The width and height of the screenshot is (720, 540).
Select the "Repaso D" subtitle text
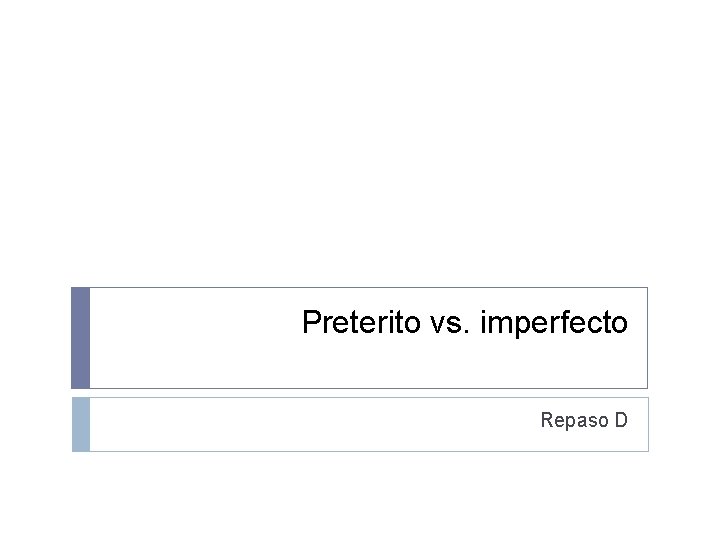click(x=584, y=420)
